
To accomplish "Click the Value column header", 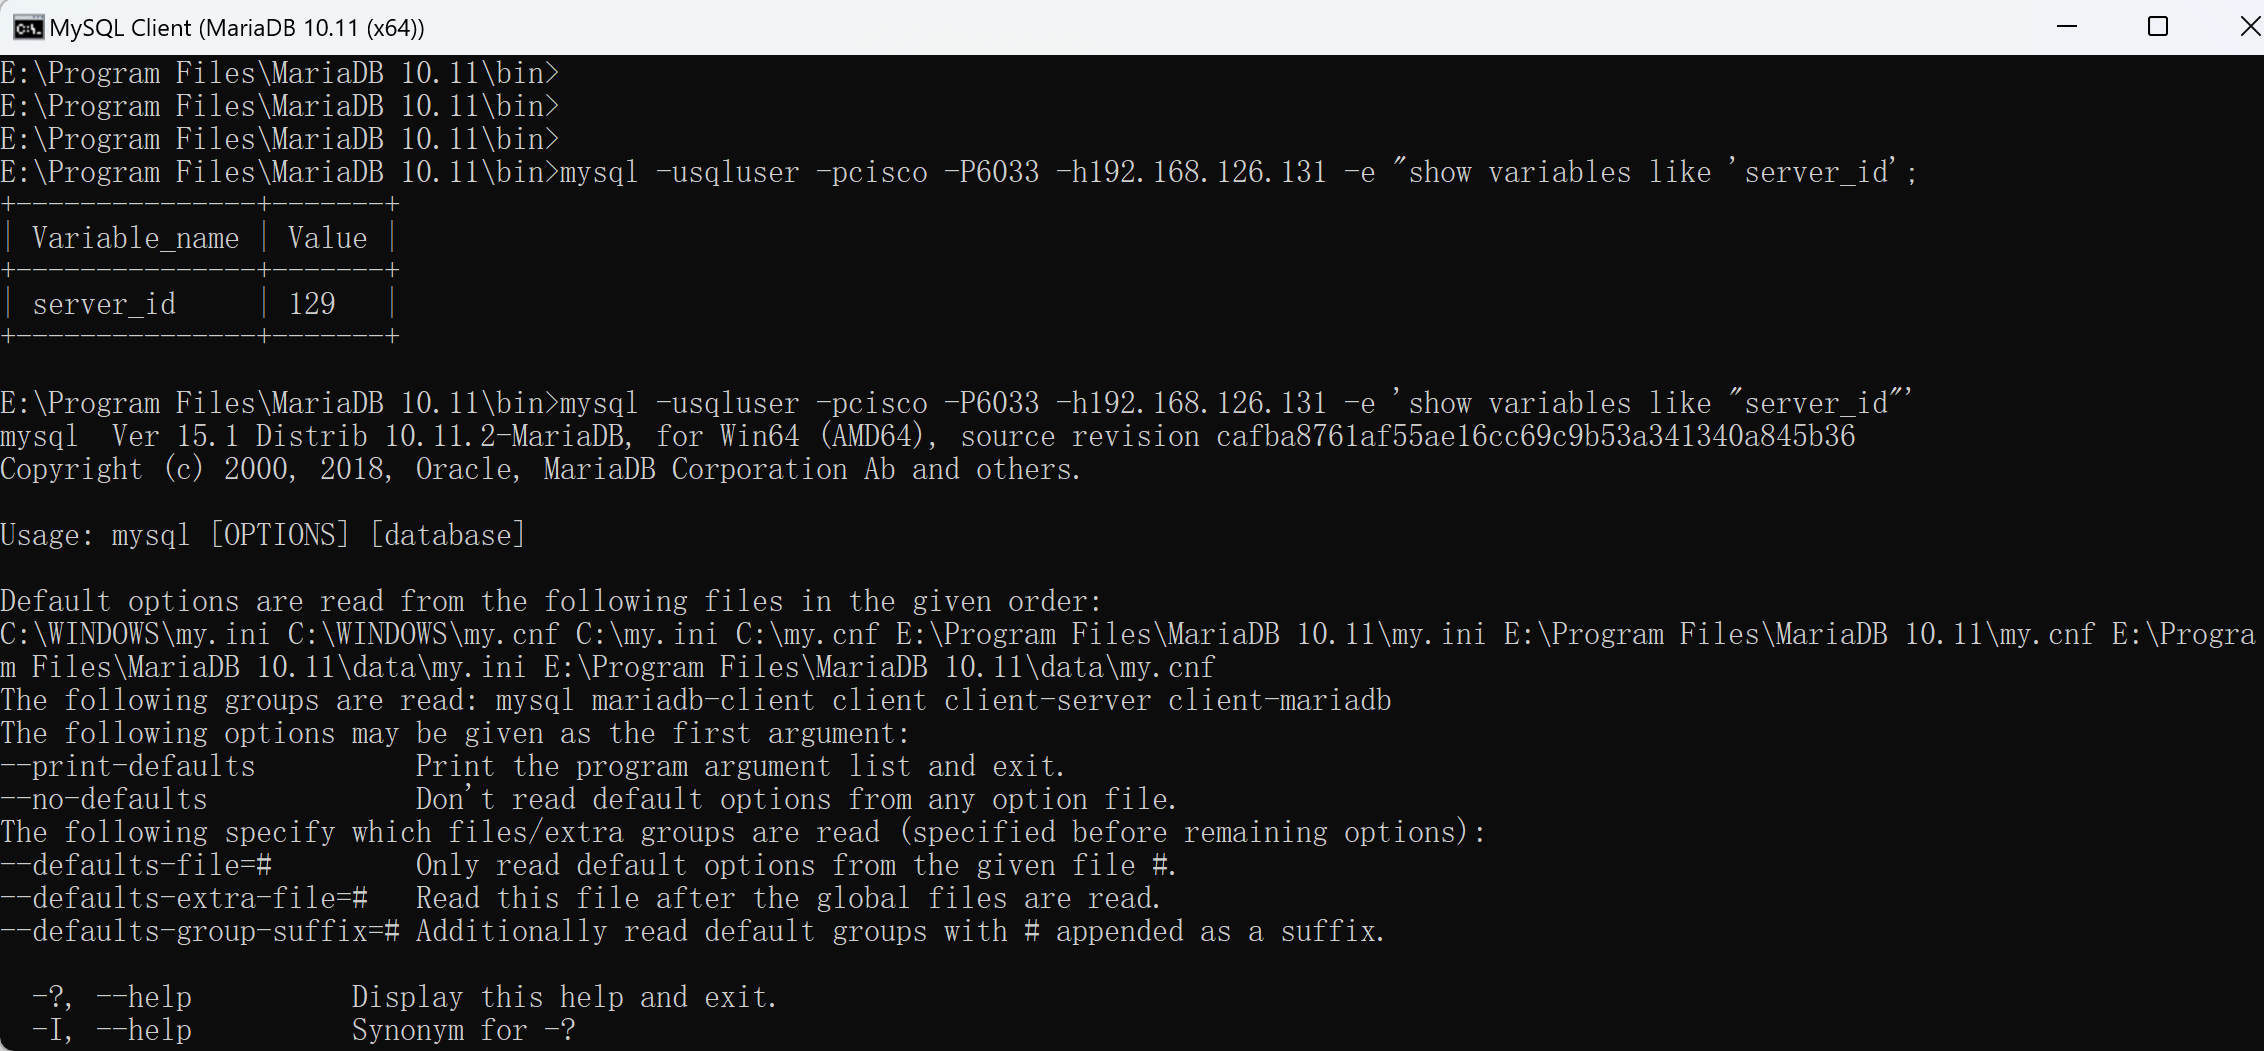I will [x=327, y=239].
